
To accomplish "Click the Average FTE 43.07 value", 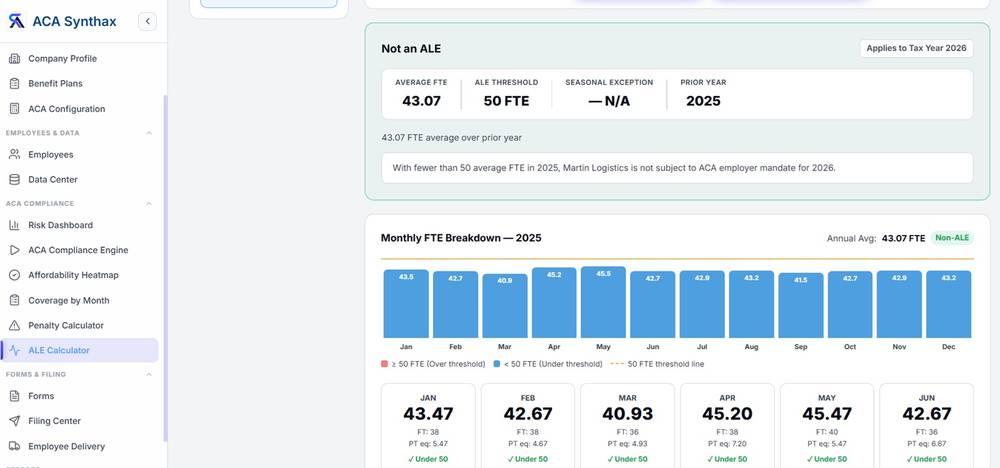I will (421, 101).
